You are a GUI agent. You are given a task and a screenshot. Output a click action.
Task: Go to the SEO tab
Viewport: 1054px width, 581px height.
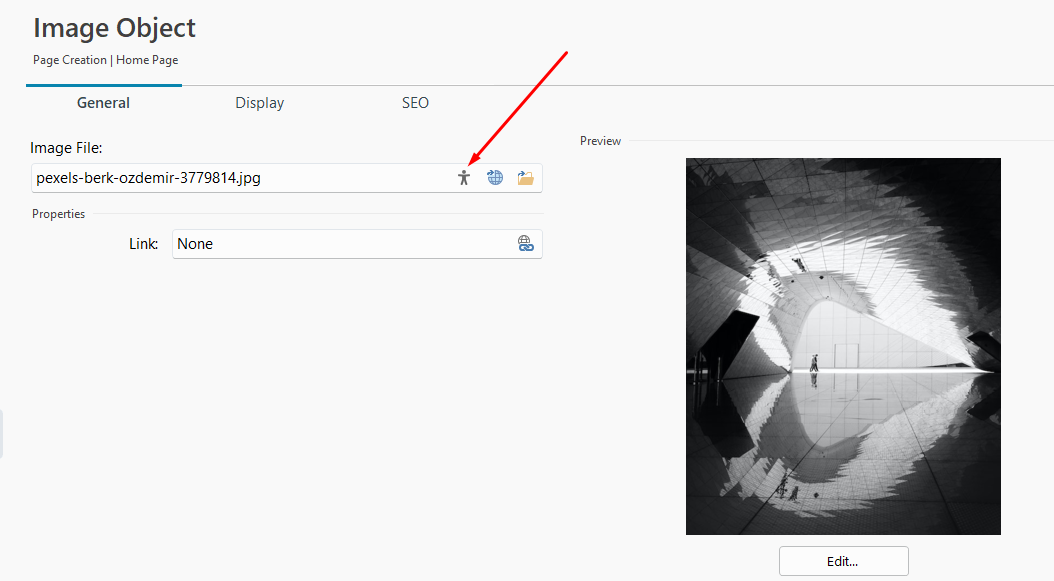(415, 103)
